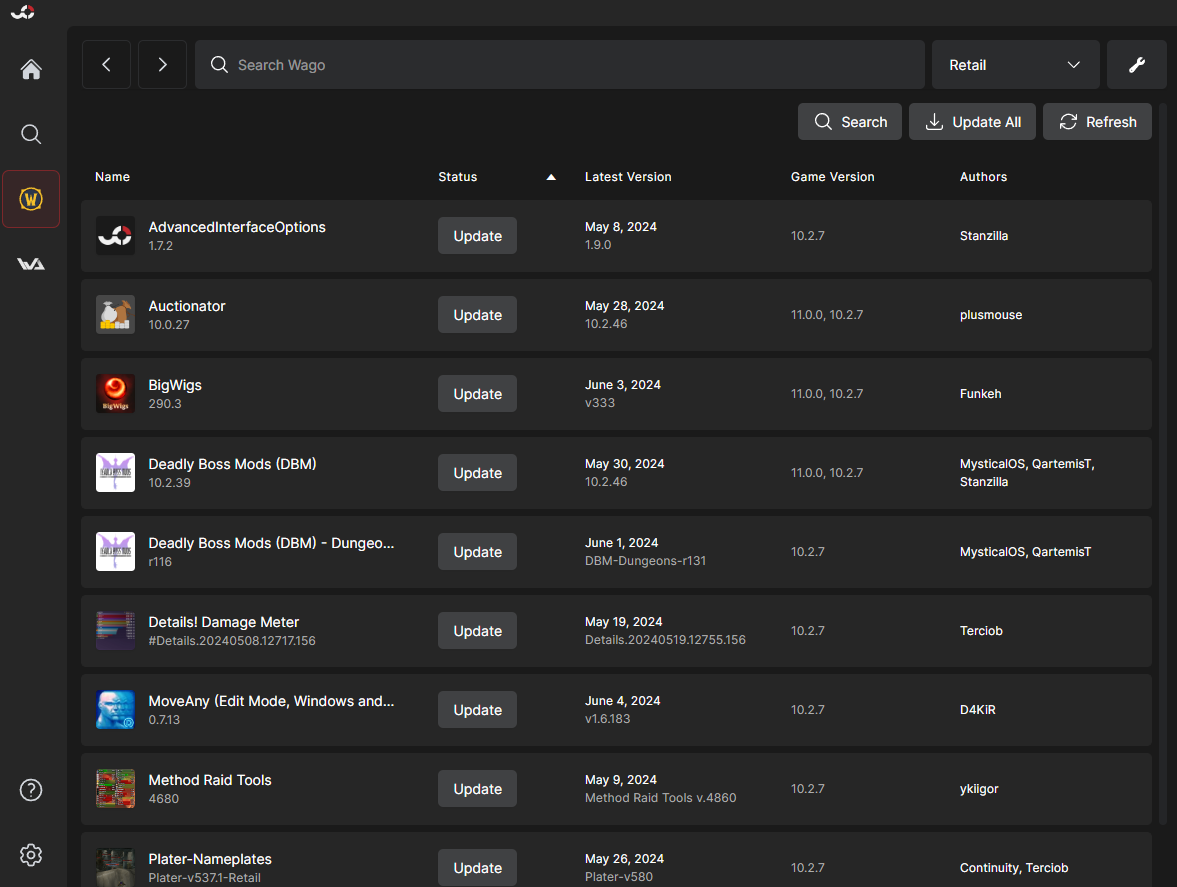1177x887 pixels.
Task: Open Method Raid Tools name
Action: [x=210, y=780]
